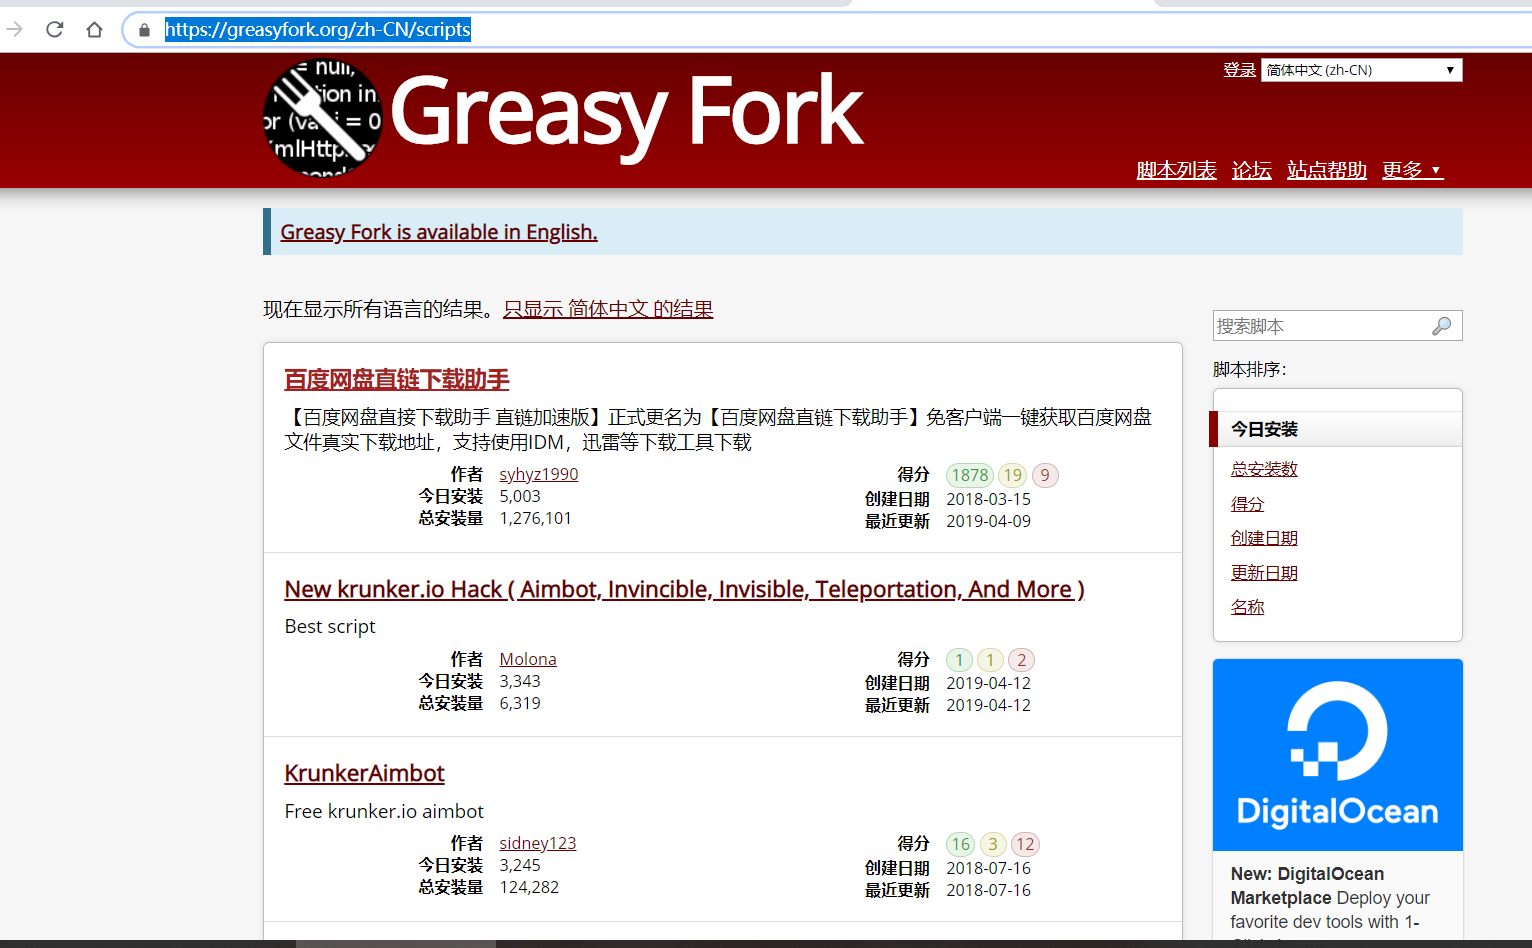This screenshot has width=1532, height=948.
Task: Sort scripts by 得分
Action: click(1247, 504)
